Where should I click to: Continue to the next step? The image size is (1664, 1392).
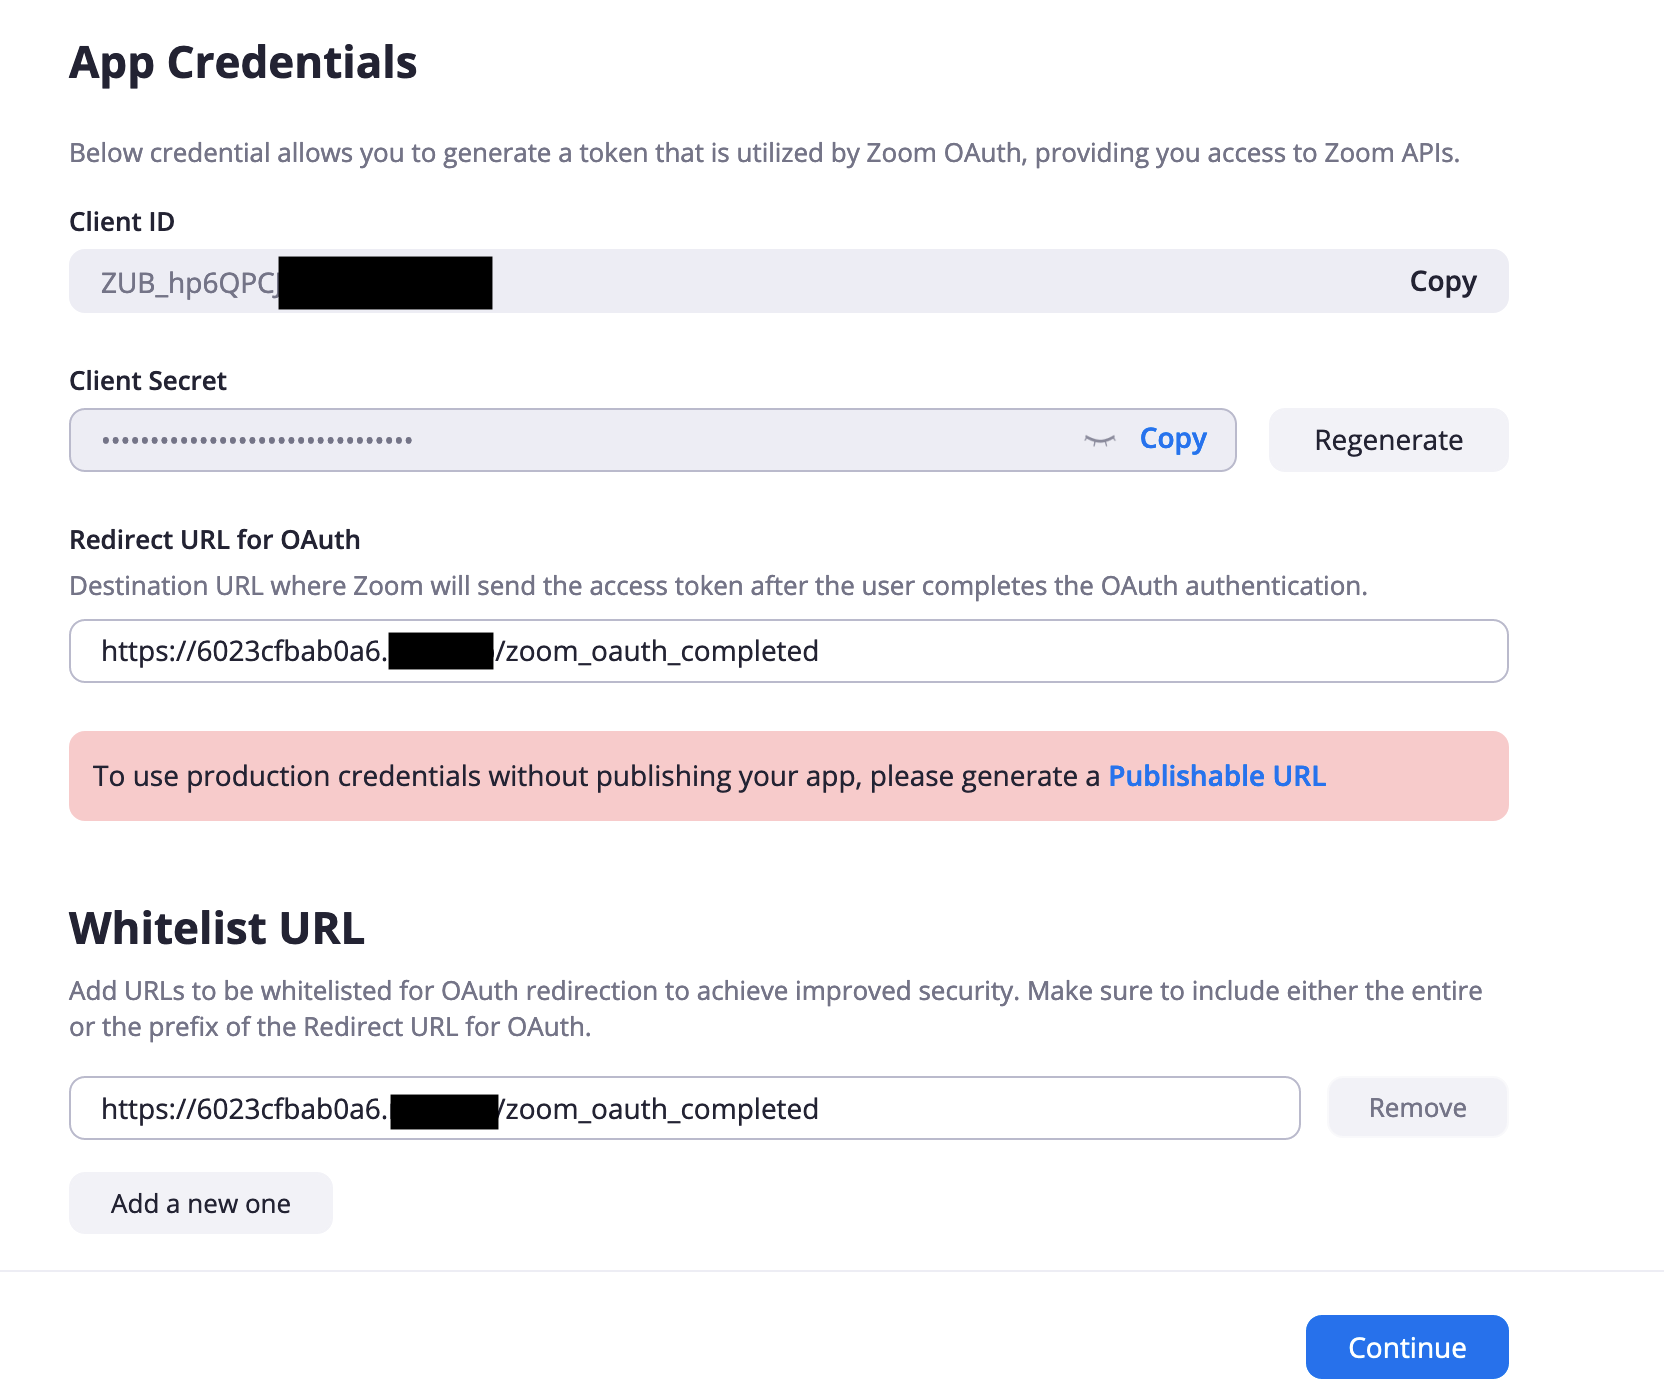1406,1347
